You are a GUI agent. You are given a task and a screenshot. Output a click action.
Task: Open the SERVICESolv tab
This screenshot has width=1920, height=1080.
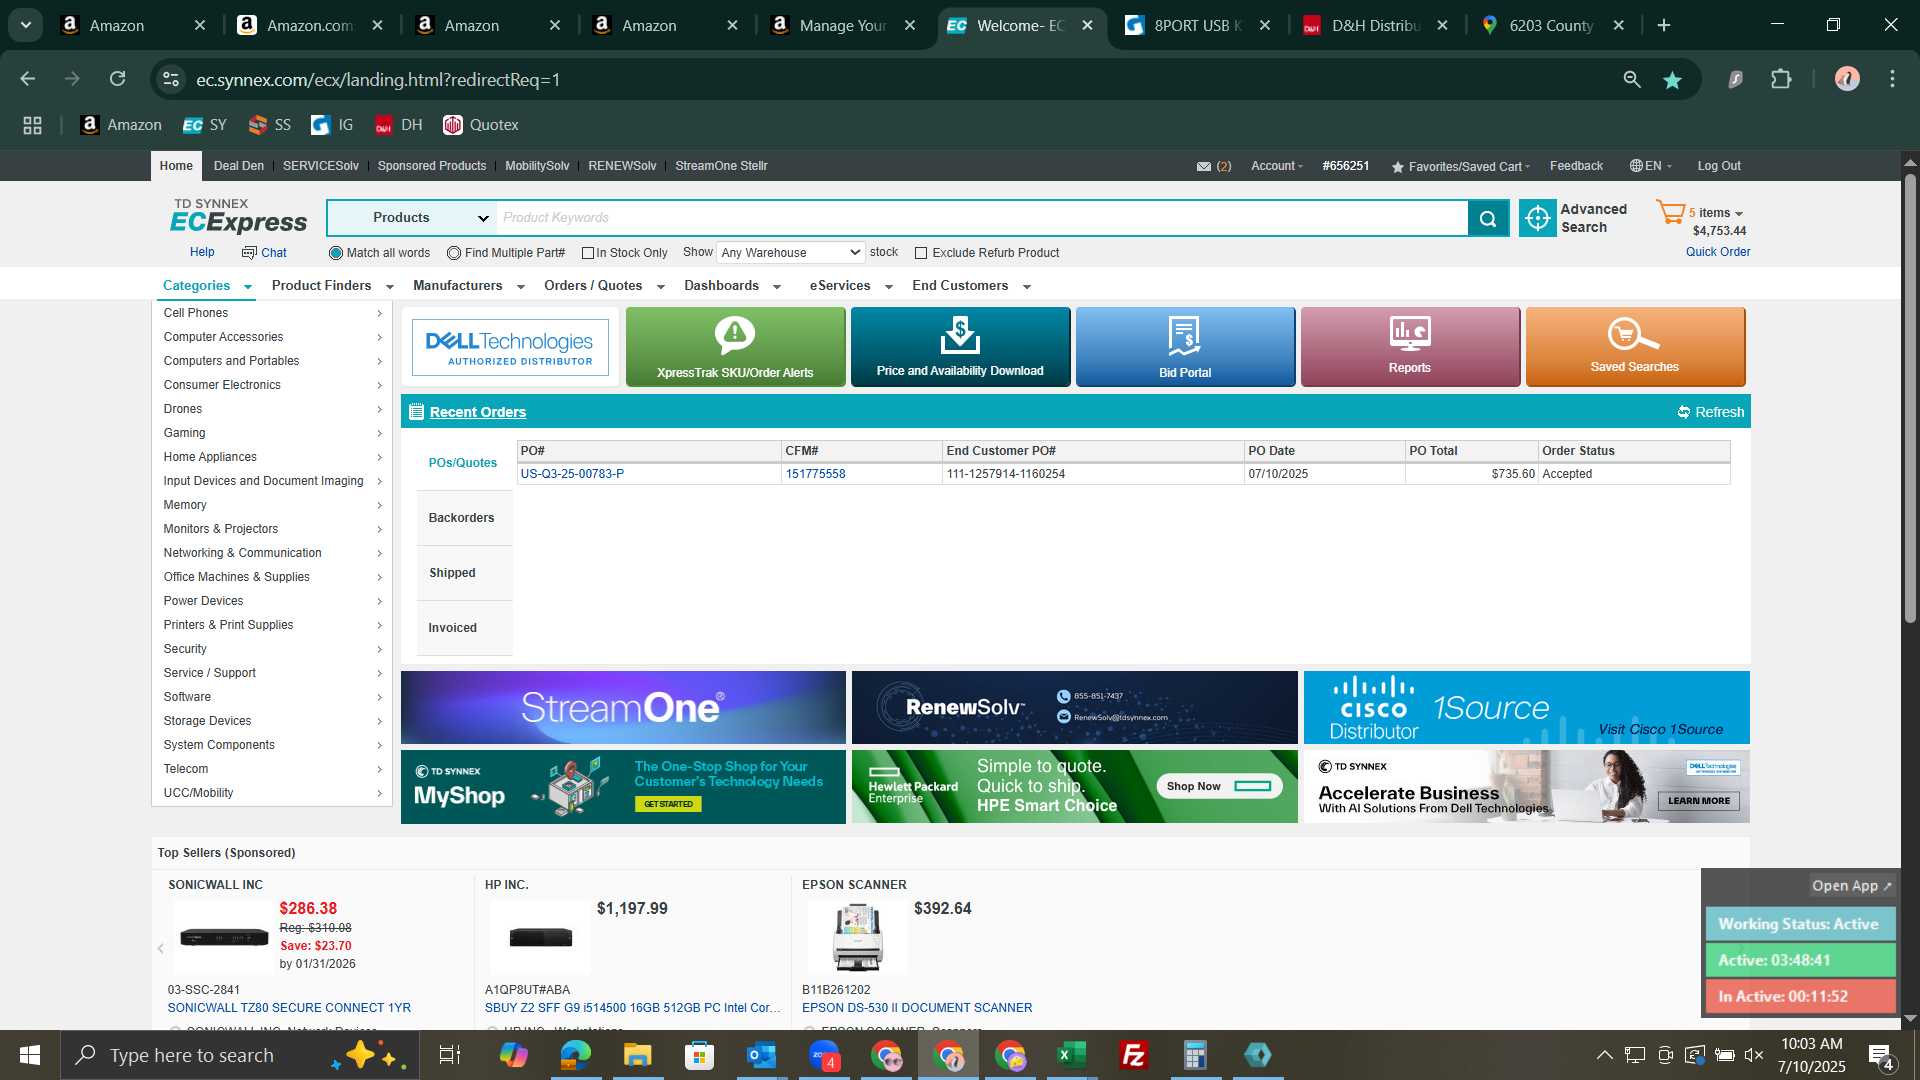pyautogui.click(x=320, y=166)
